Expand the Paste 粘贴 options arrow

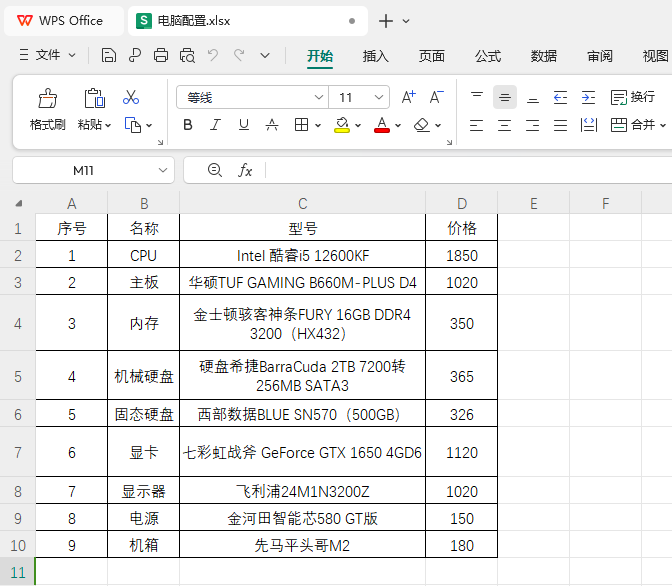[108, 126]
